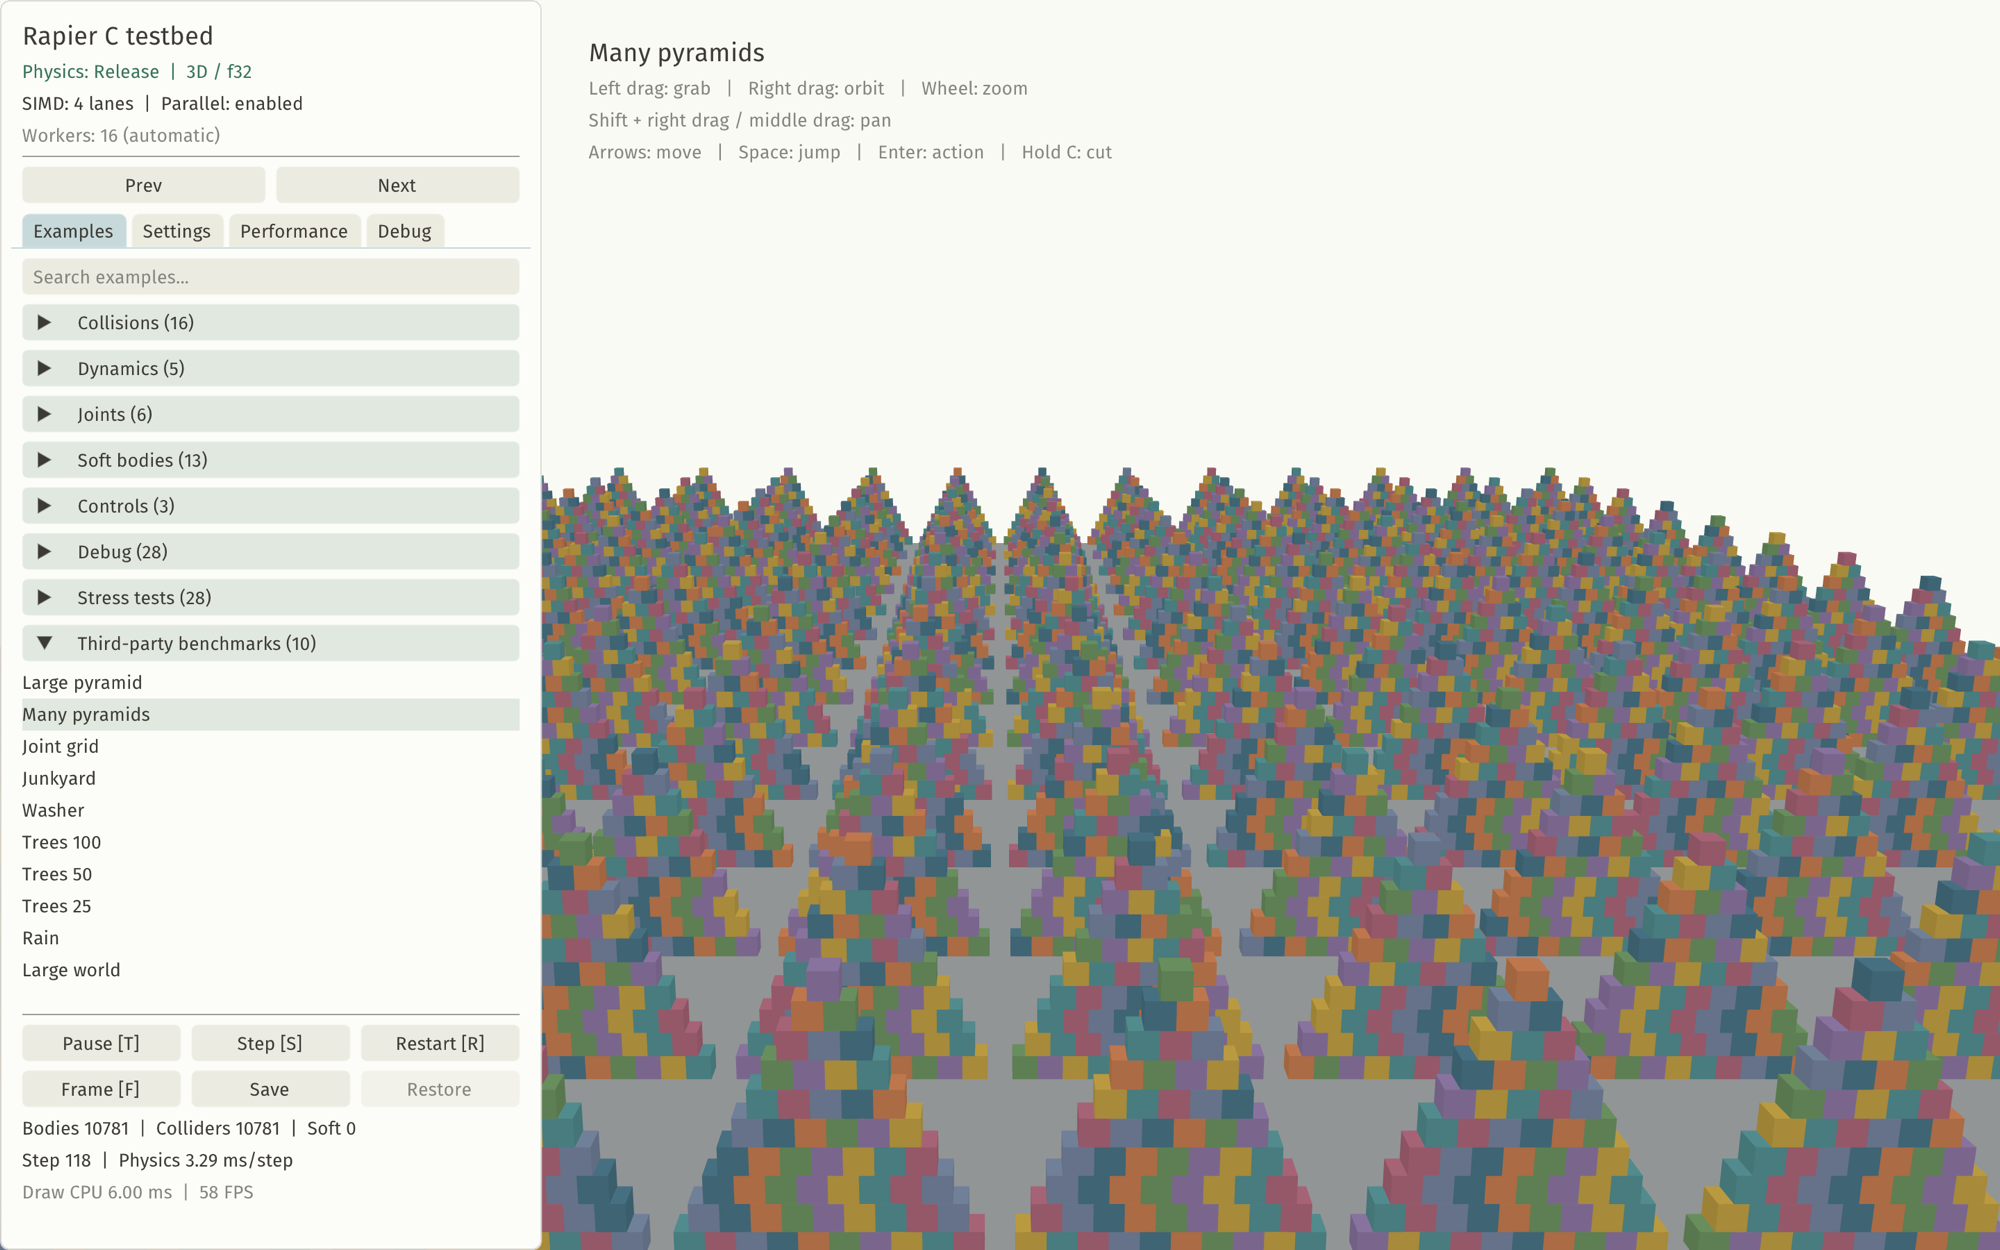Switch to the Examples tab
Screen dimensions: 2000x1250
pos(73,231)
